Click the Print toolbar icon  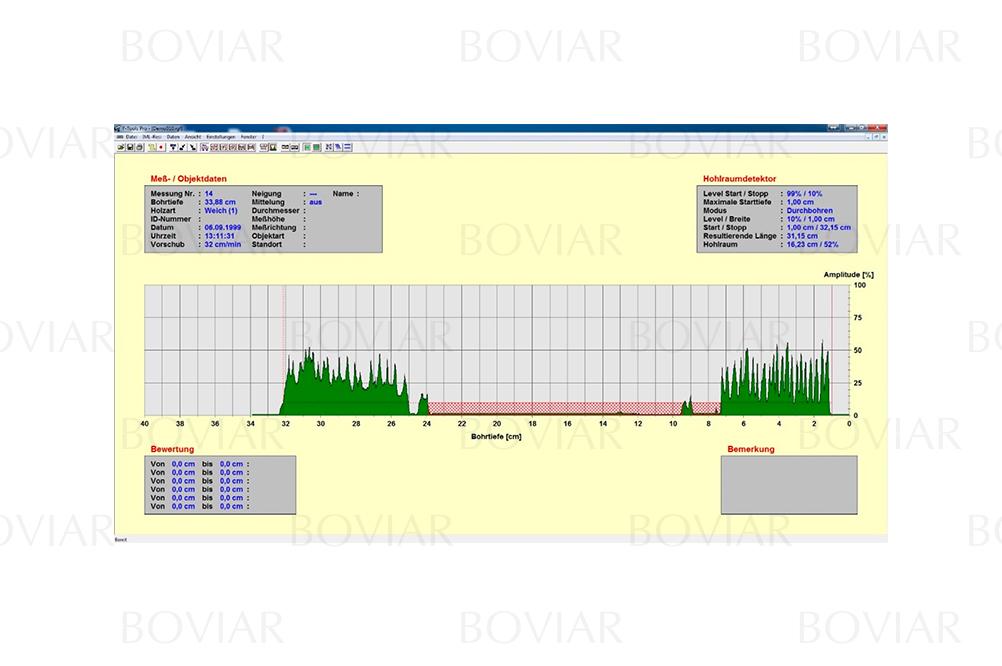[138, 147]
